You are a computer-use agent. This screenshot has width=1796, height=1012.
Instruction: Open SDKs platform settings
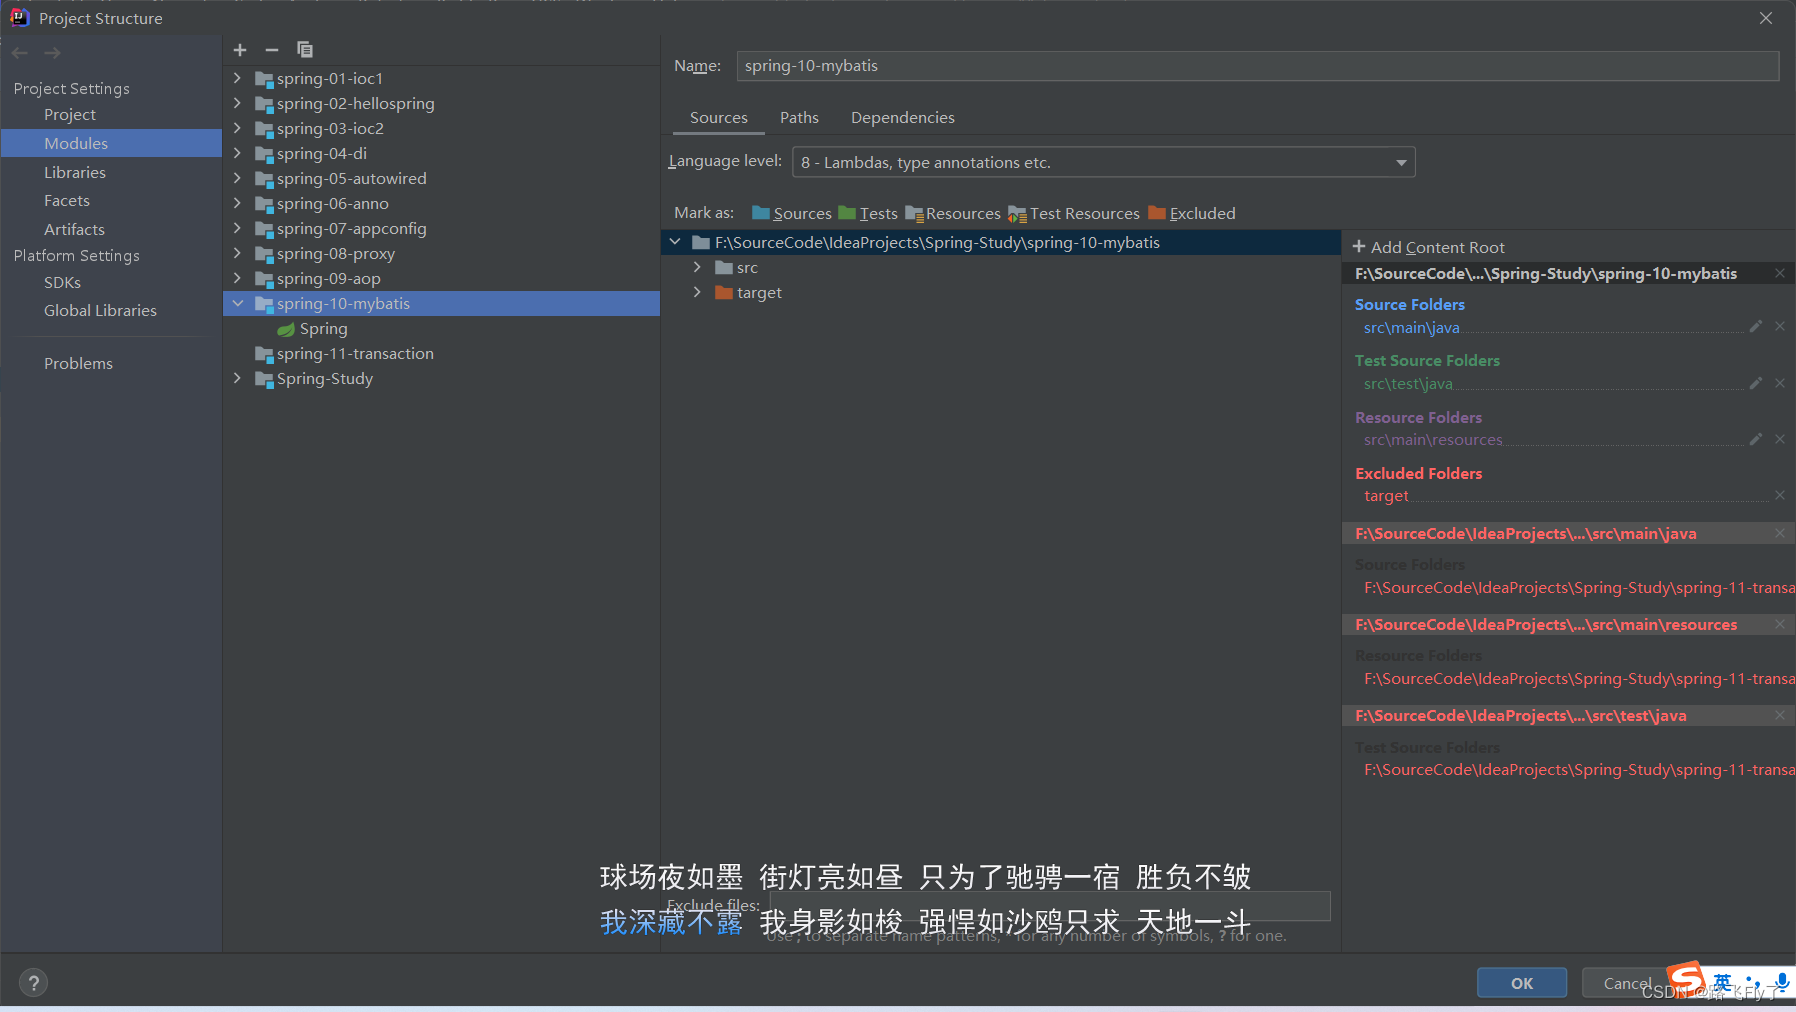pyautogui.click(x=62, y=282)
